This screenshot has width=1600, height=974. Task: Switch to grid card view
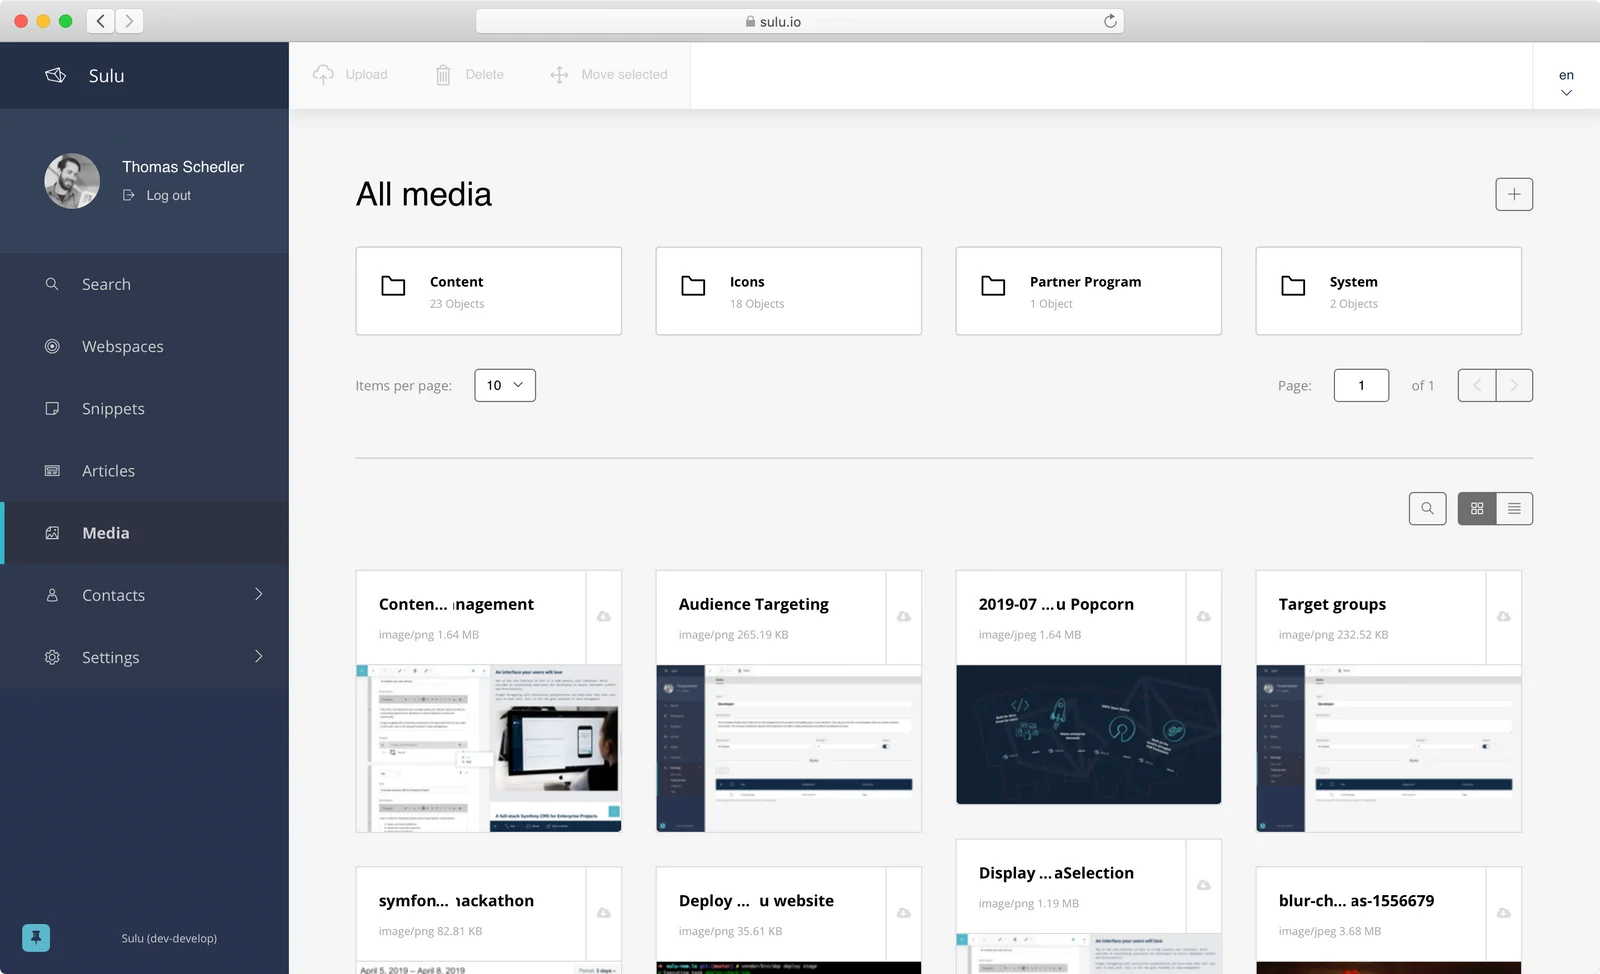(1476, 508)
